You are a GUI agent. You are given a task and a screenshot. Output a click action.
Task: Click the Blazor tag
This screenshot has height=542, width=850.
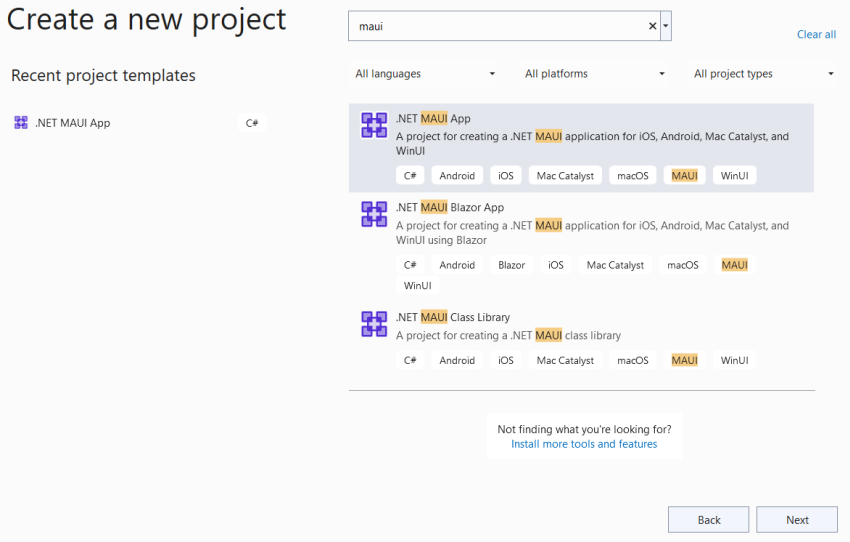pyautogui.click(x=512, y=265)
